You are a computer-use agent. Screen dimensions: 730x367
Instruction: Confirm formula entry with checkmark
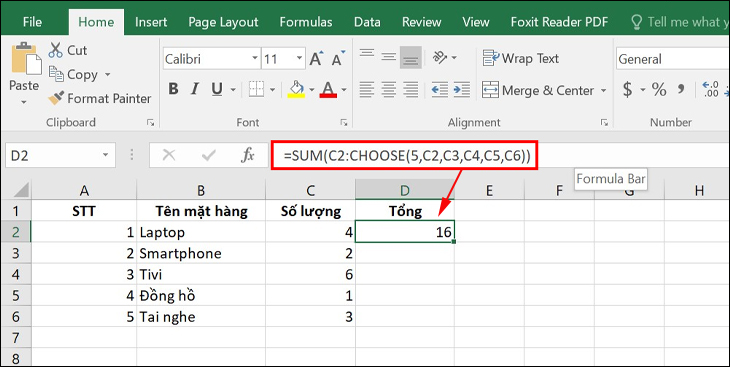(208, 155)
